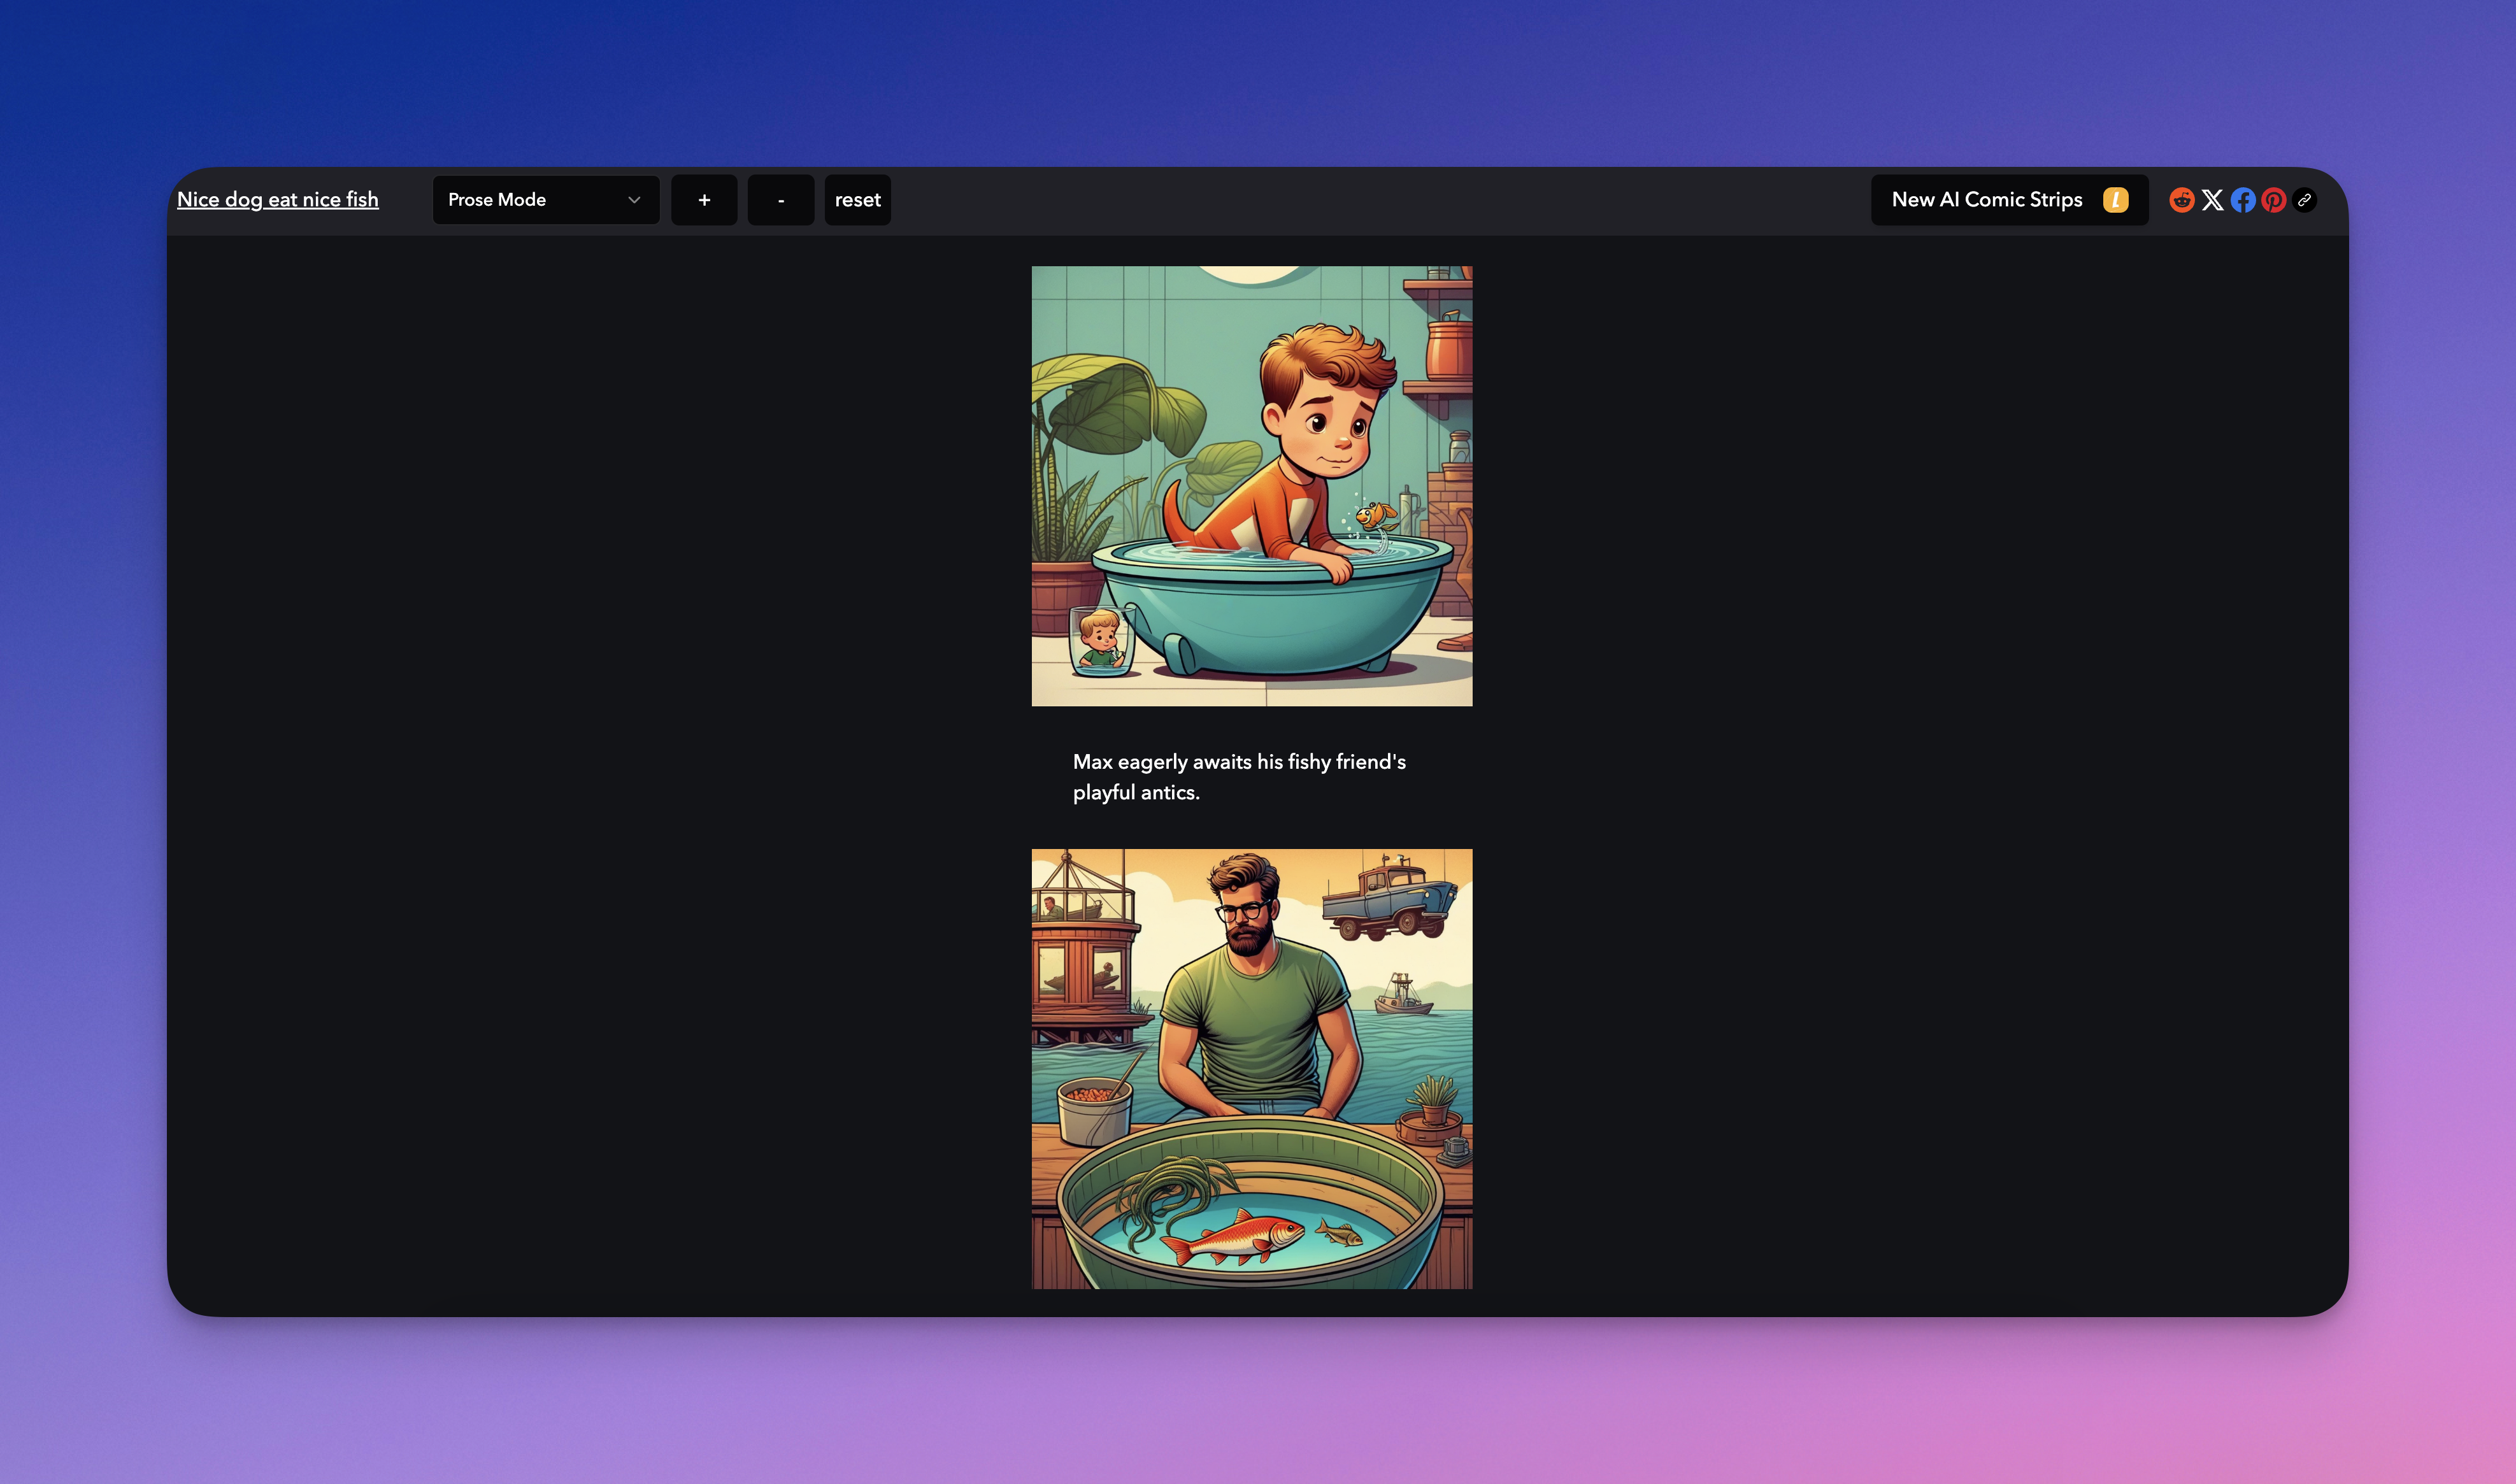Share the comic on Facebook

point(2243,200)
